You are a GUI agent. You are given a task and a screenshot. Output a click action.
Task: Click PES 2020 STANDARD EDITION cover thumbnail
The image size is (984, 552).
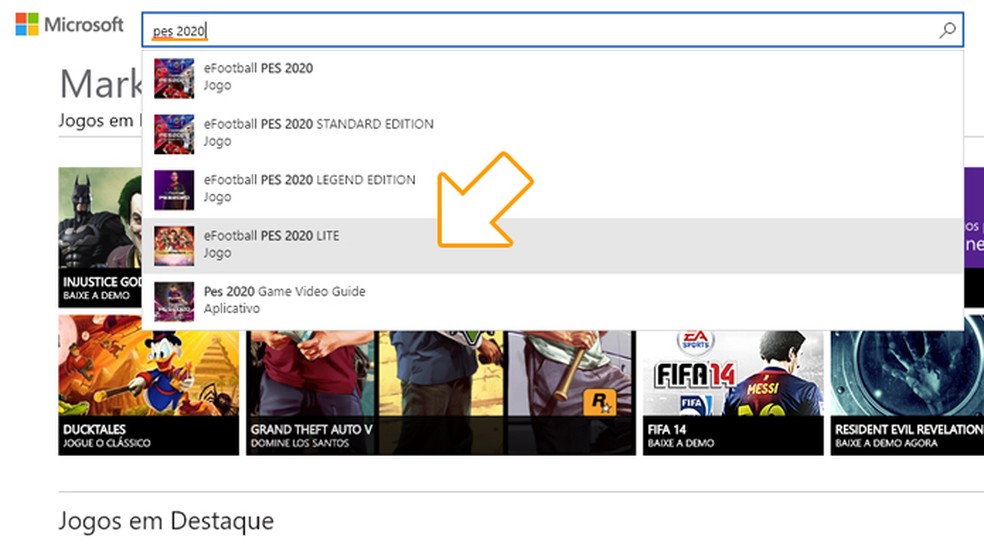[x=174, y=134]
